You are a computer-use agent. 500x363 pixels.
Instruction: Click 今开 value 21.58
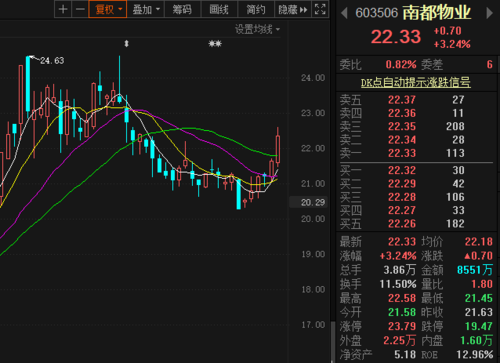[402, 312]
